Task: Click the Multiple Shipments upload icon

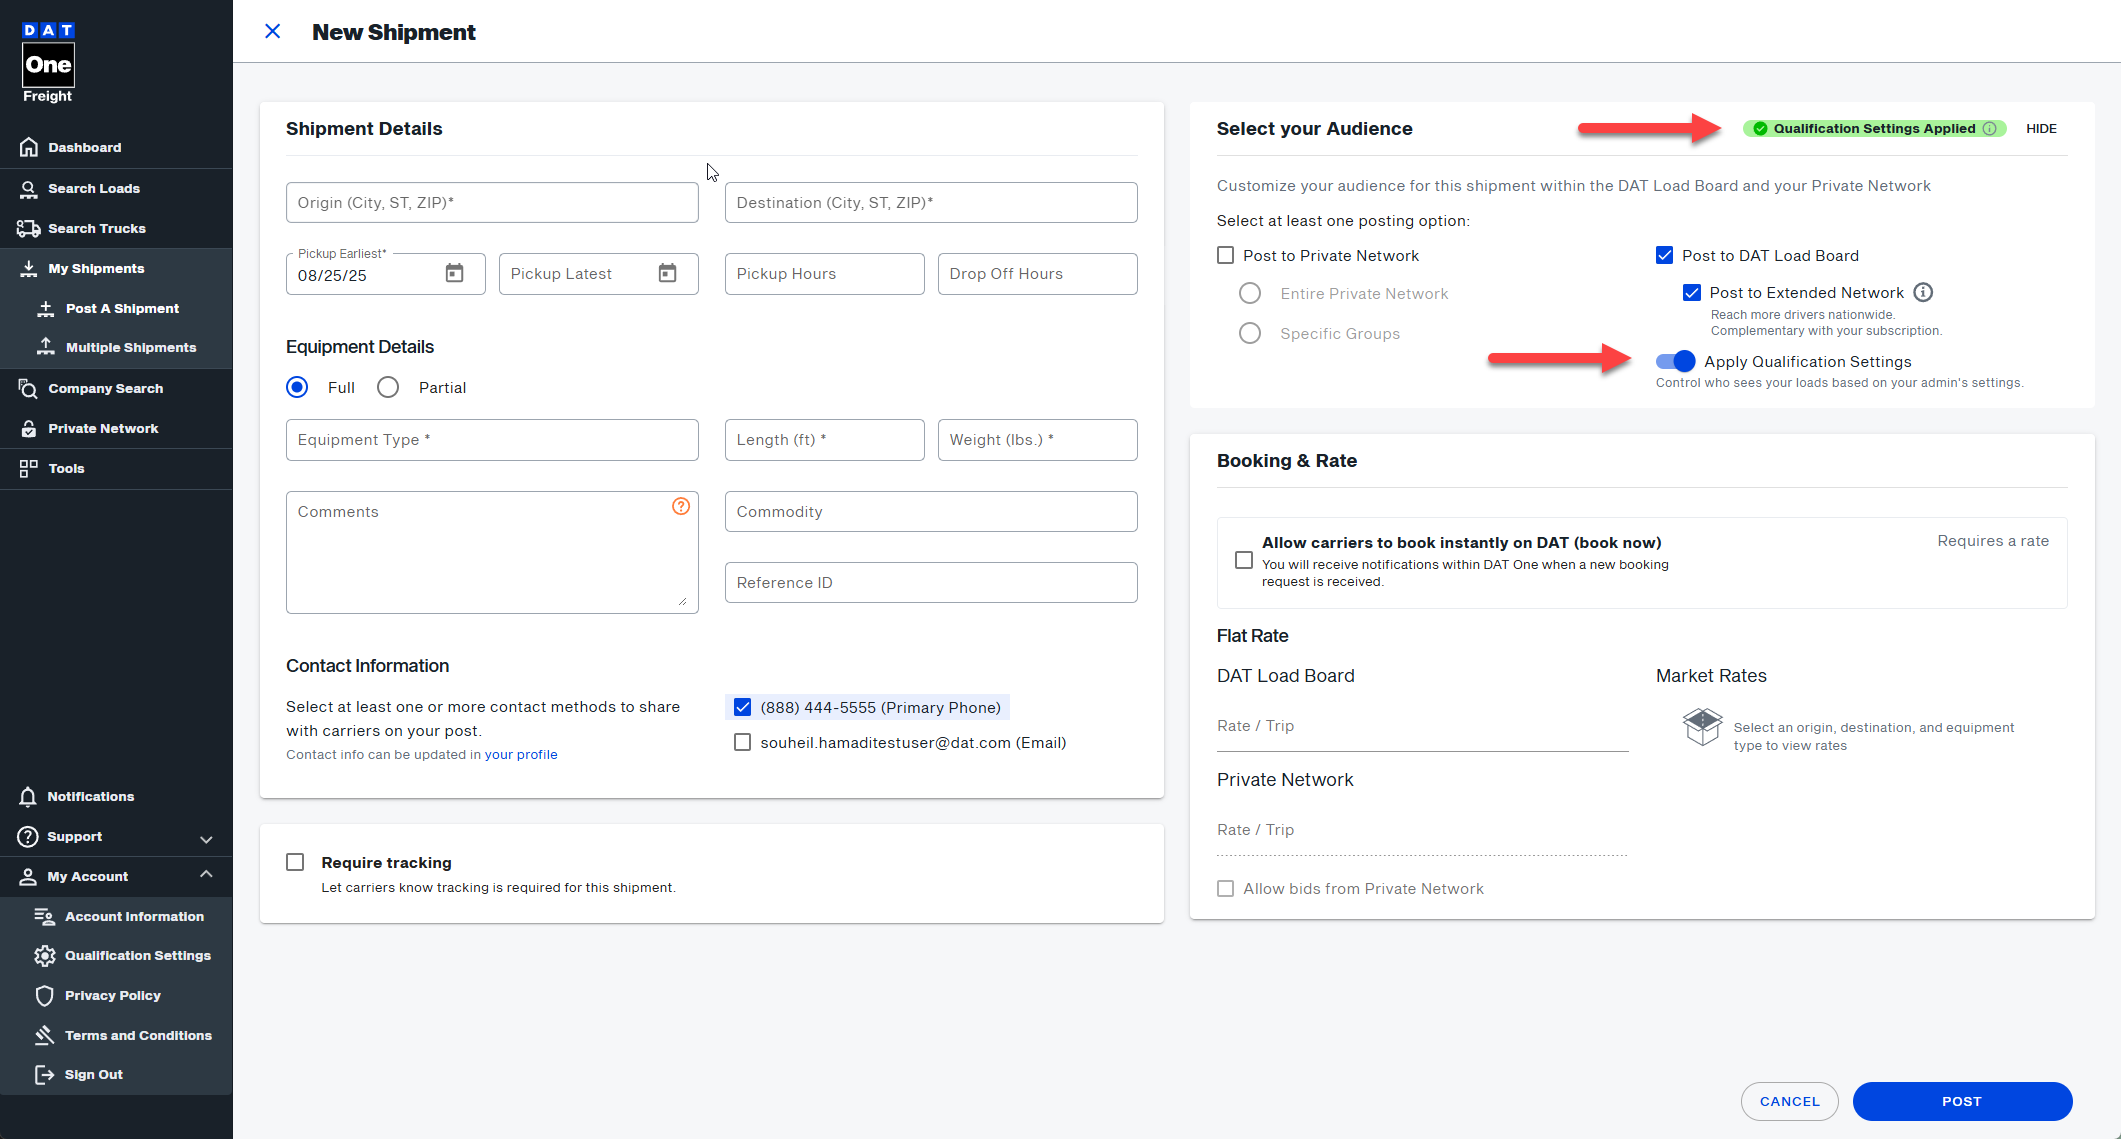Action: [x=46, y=347]
